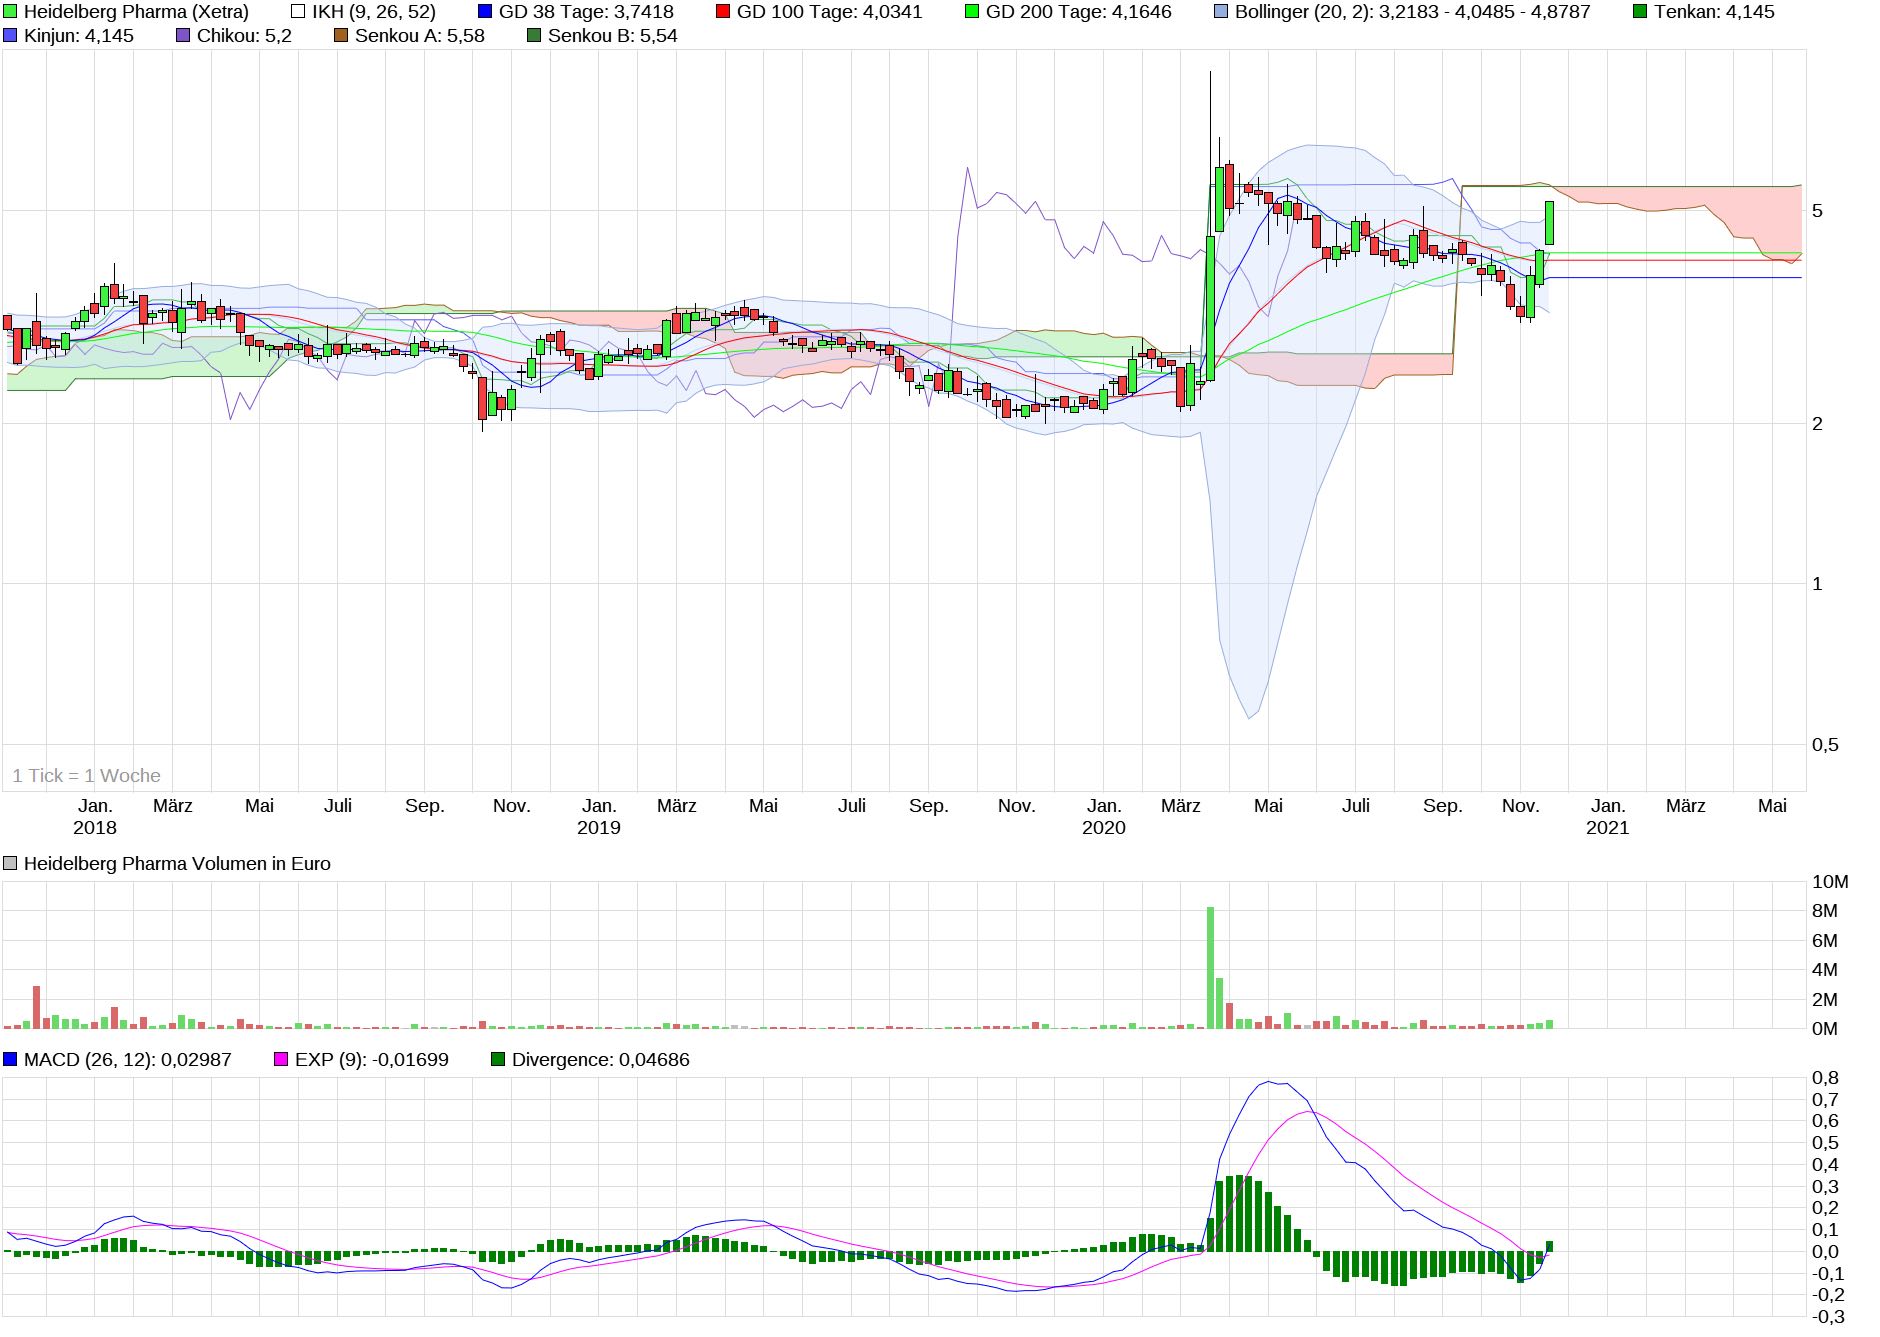Click the dark green Tenkan legend swatch
This screenshot has height=1337, width=1880.
tap(1640, 12)
